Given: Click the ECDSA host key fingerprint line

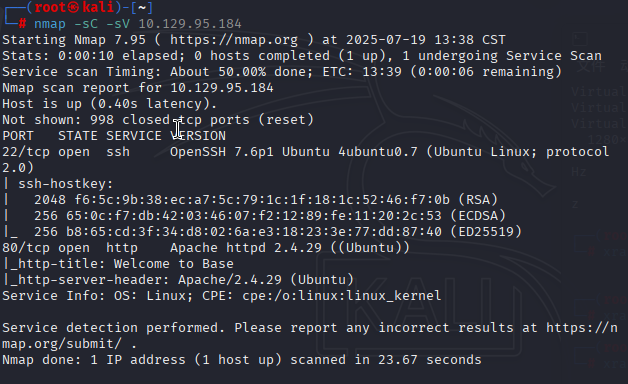Looking at the screenshot, I should (x=270, y=216).
